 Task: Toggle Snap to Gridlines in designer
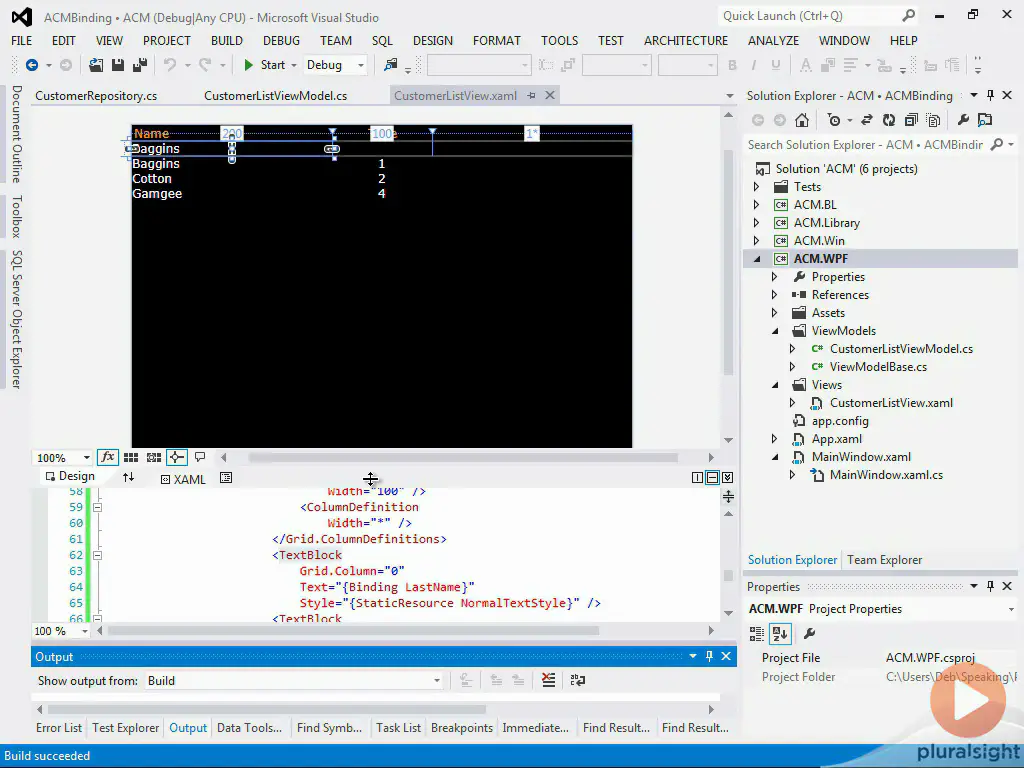point(153,457)
